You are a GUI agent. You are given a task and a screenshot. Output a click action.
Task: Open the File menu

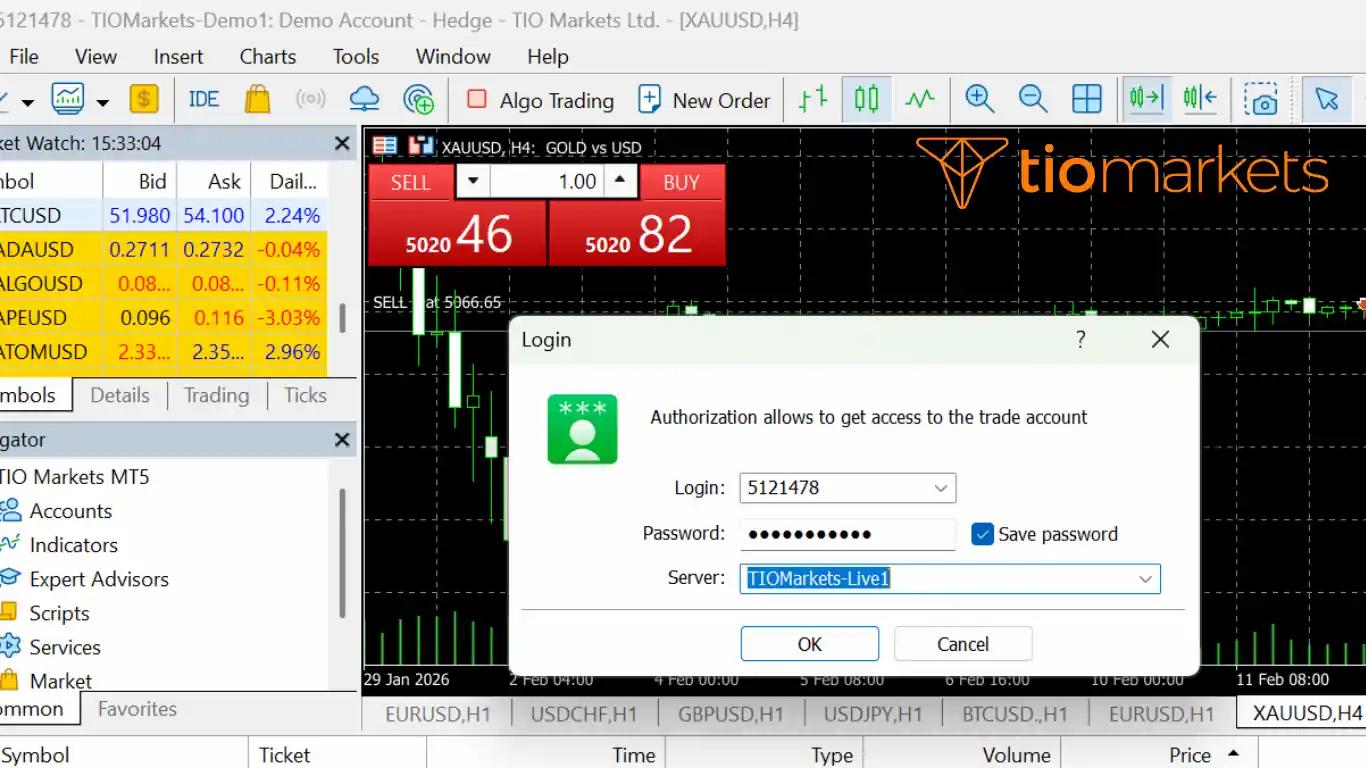pos(24,57)
